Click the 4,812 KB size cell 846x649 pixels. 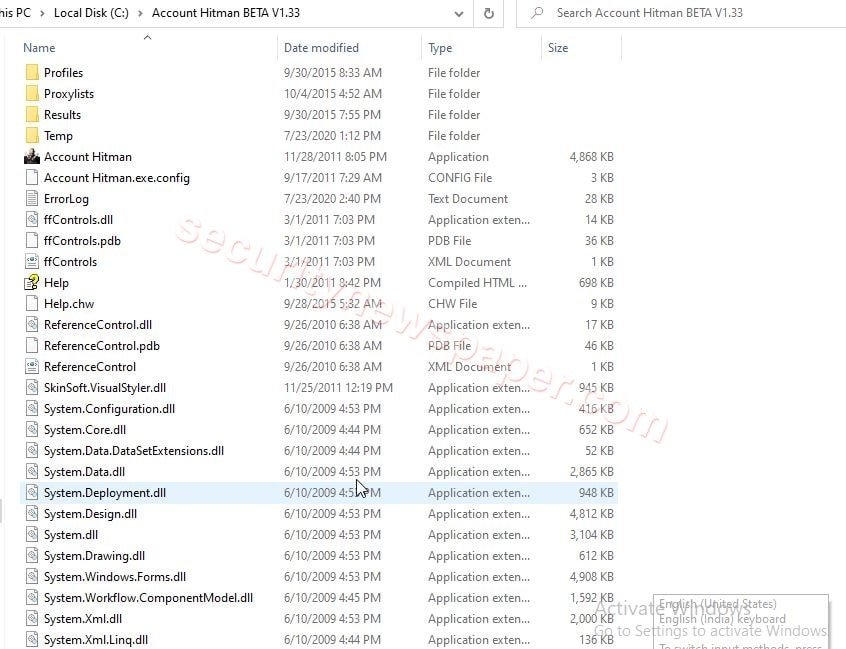(x=591, y=514)
